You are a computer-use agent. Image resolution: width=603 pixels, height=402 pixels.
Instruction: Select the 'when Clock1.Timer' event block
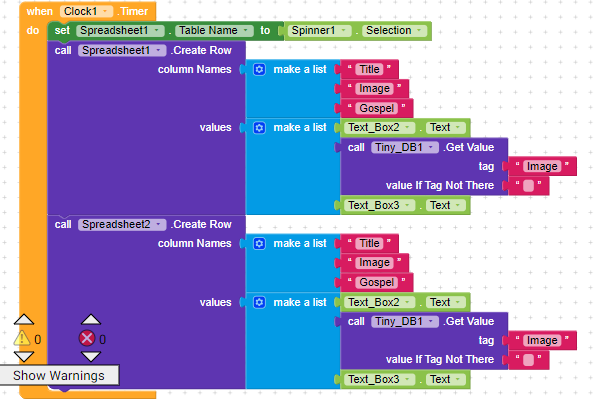coord(40,12)
